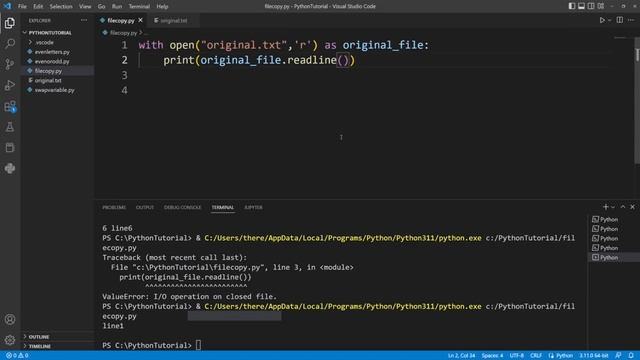Open the Selection menu
This screenshot has height=360, width=640.
[x=61, y=7]
